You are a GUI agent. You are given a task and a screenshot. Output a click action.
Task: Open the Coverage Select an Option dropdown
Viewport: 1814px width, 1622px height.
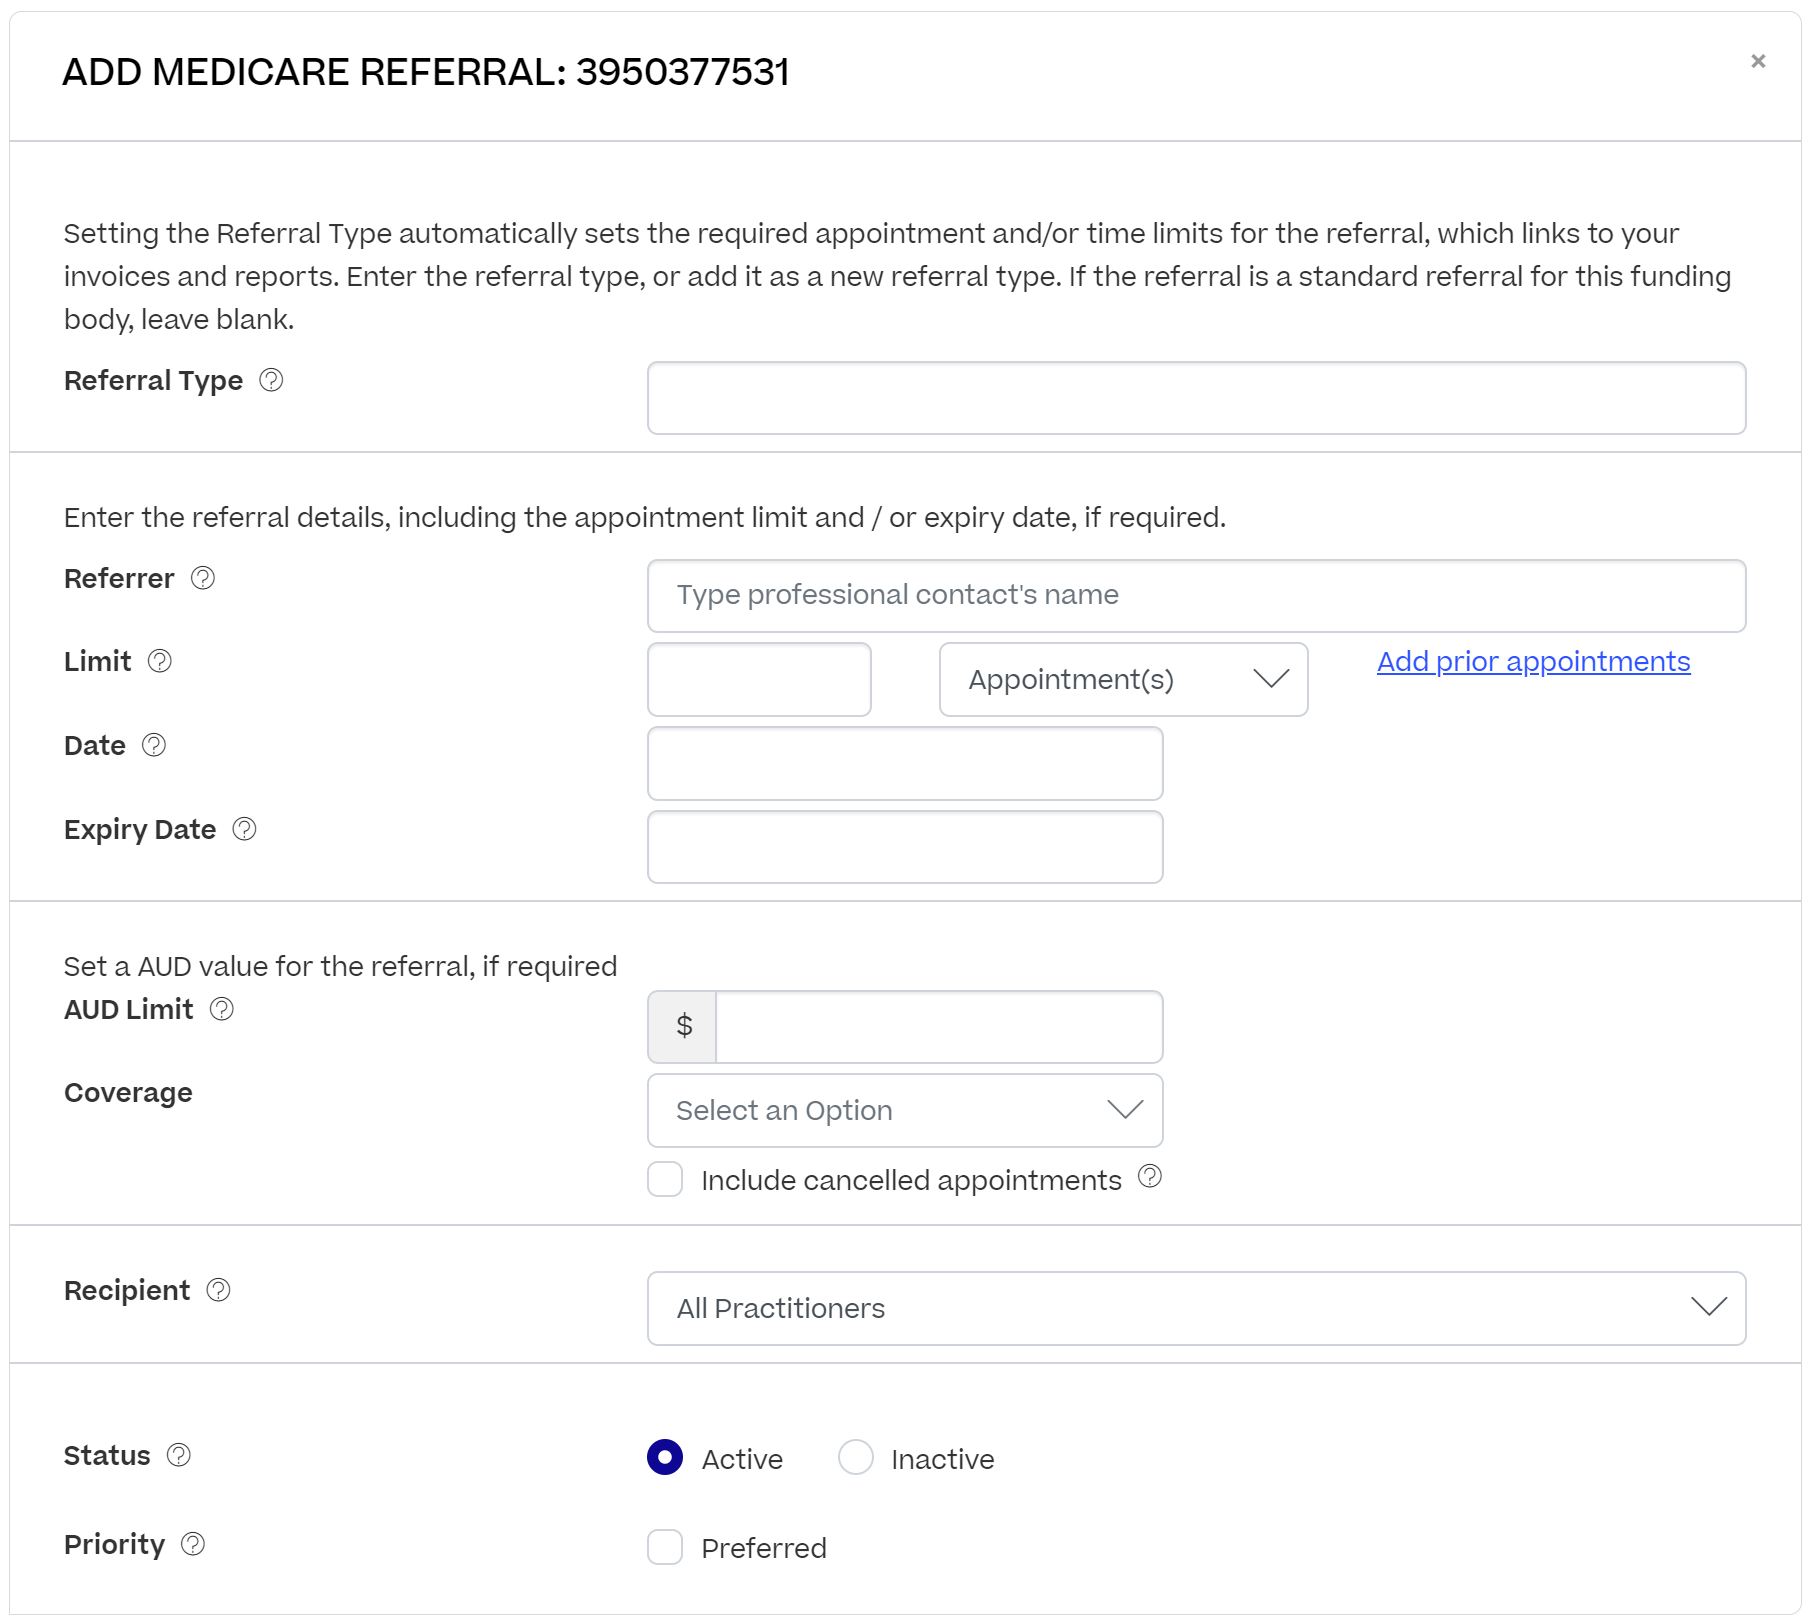point(905,1111)
